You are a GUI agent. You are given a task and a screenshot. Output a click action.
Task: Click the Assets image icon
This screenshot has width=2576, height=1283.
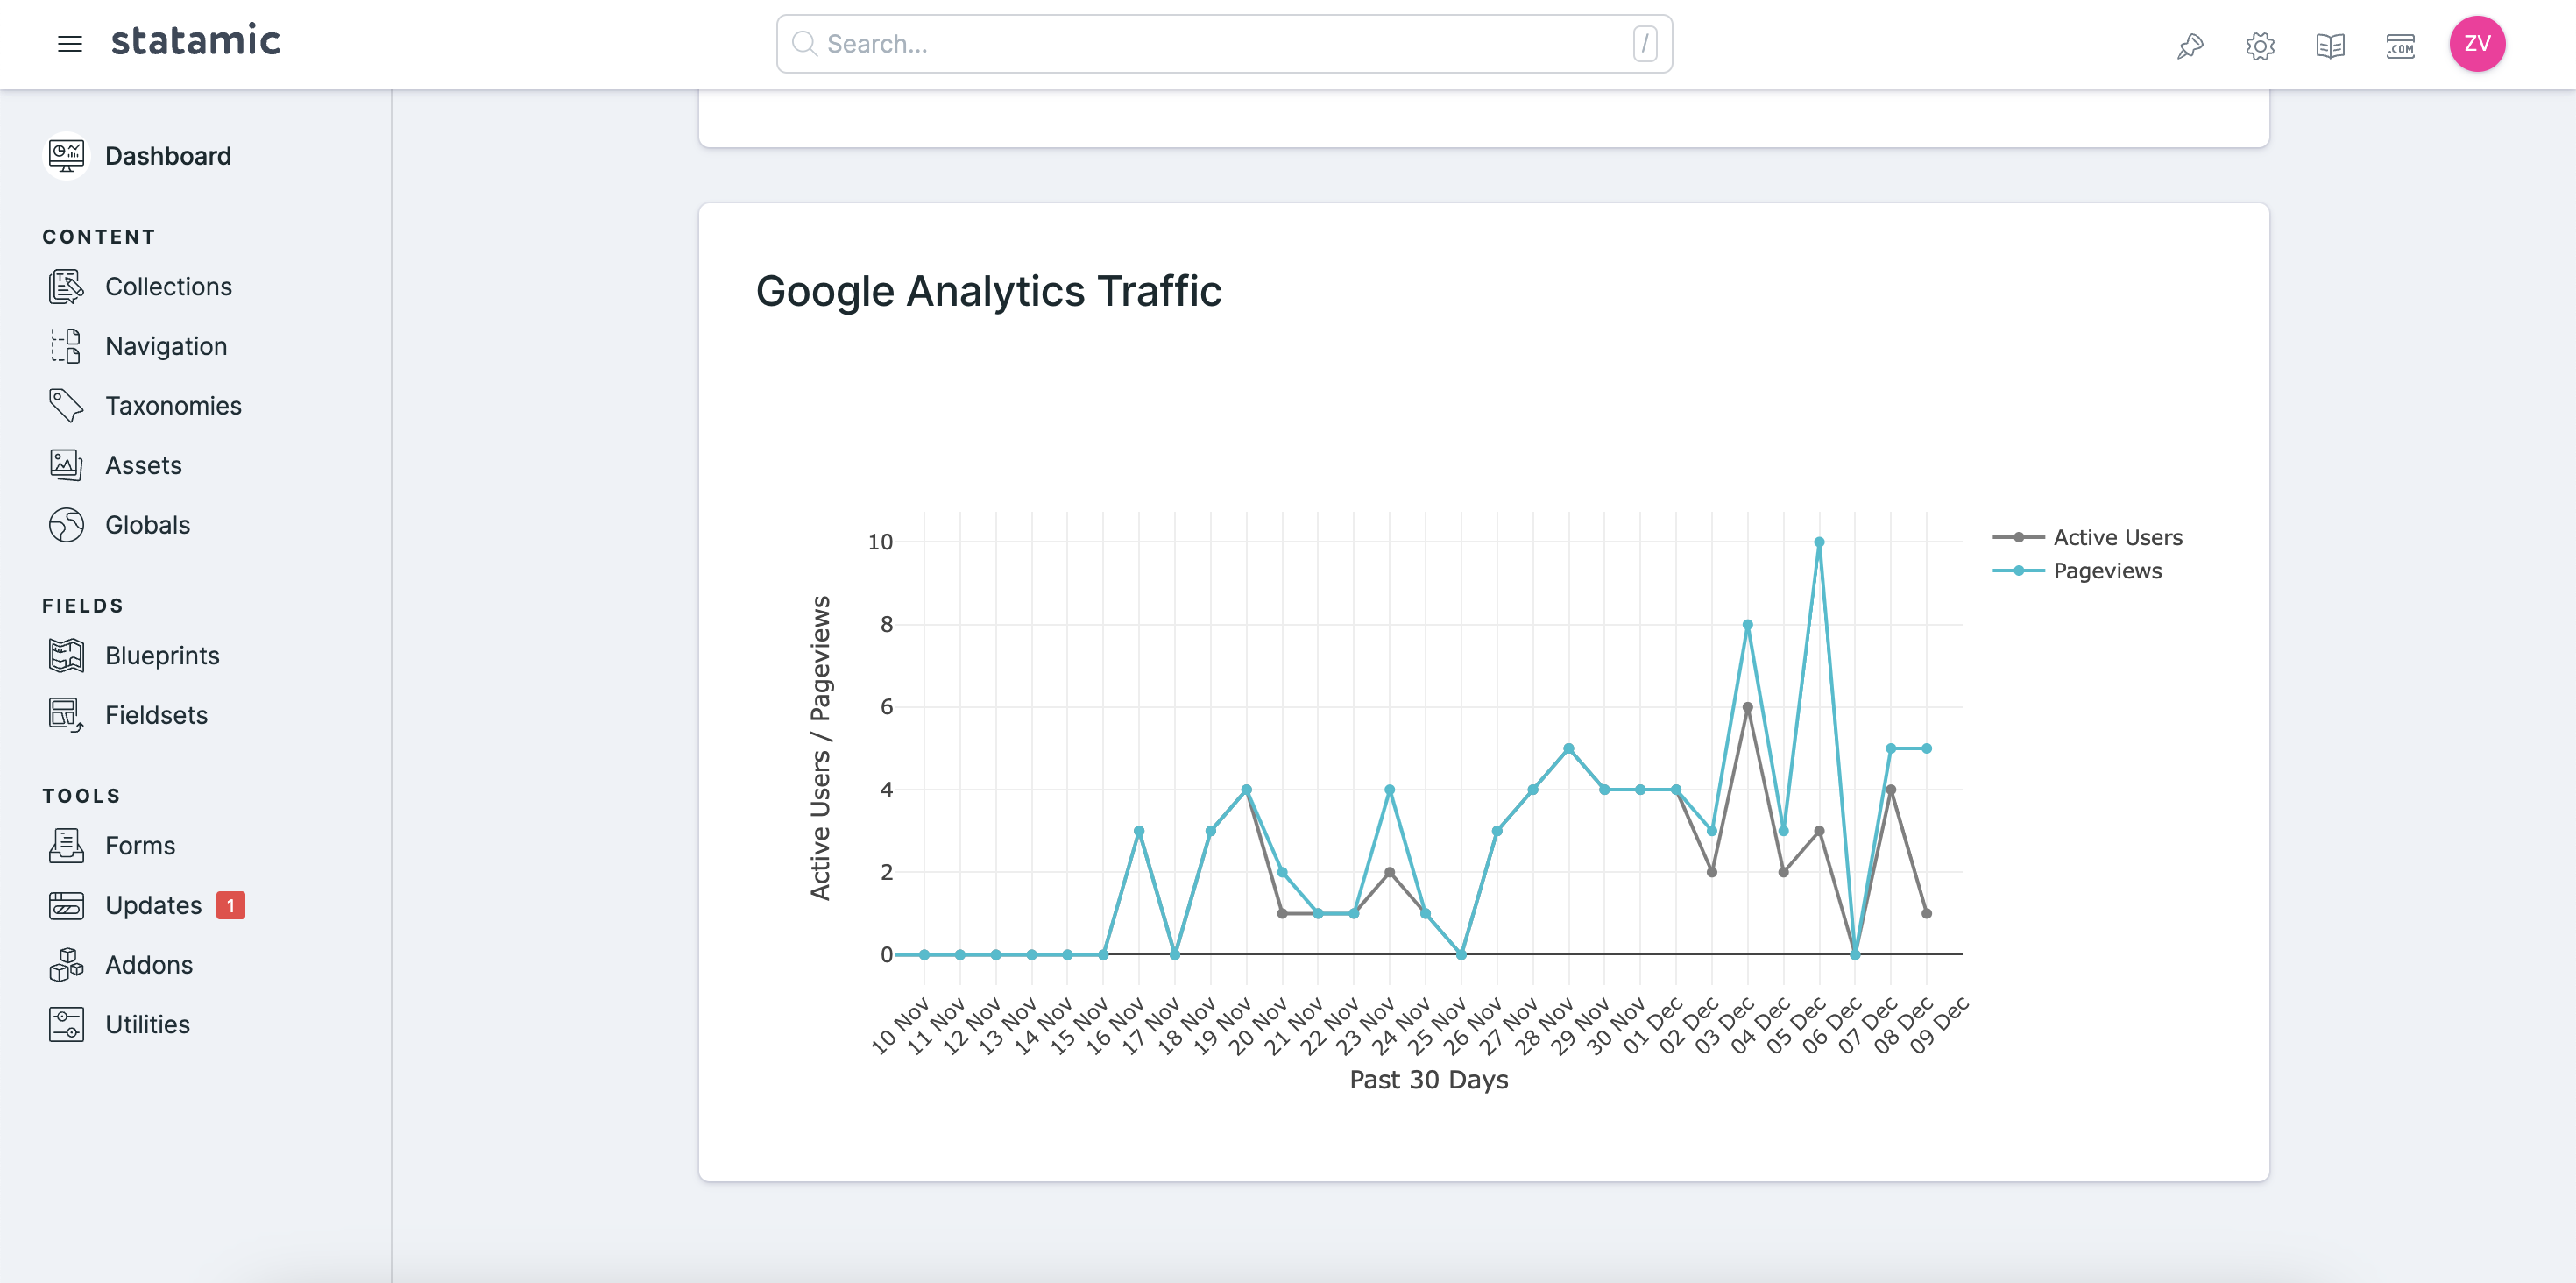pos(66,465)
